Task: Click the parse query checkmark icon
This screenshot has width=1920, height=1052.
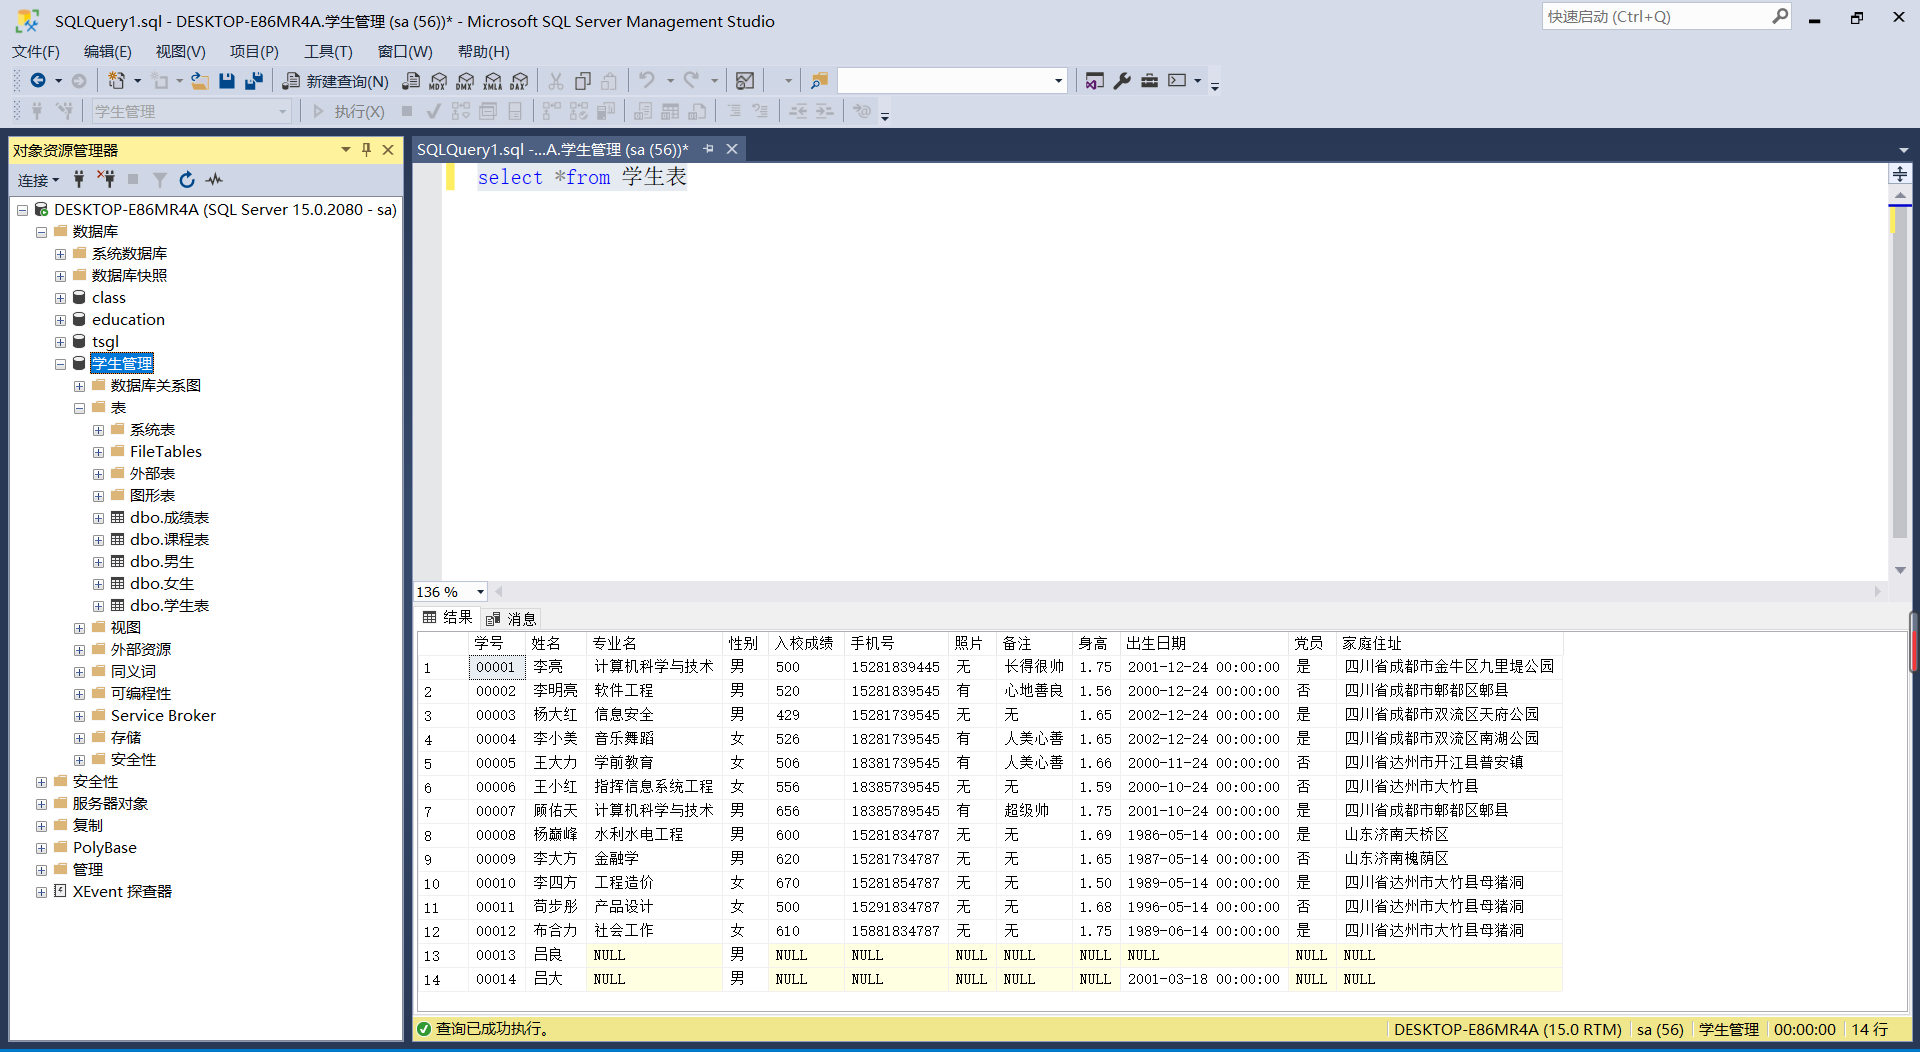Action: click(x=434, y=111)
